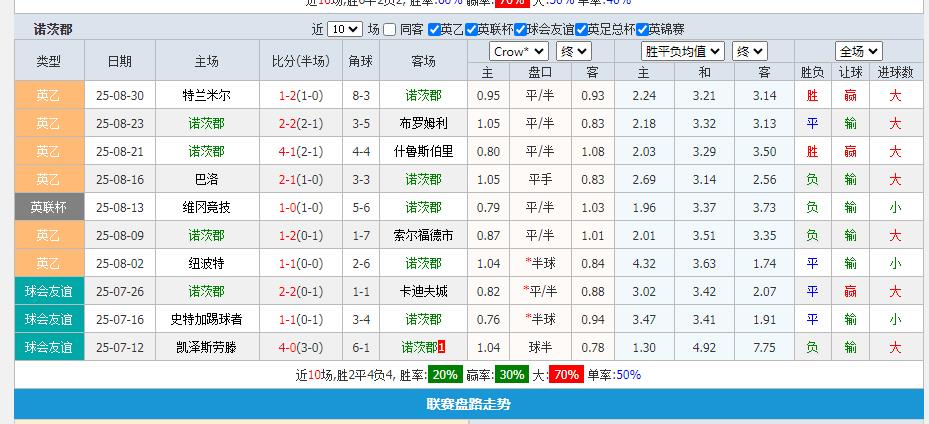929x424 pixels.
Task: Open the match count dropdown showing 10
Action: coord(344,29)
